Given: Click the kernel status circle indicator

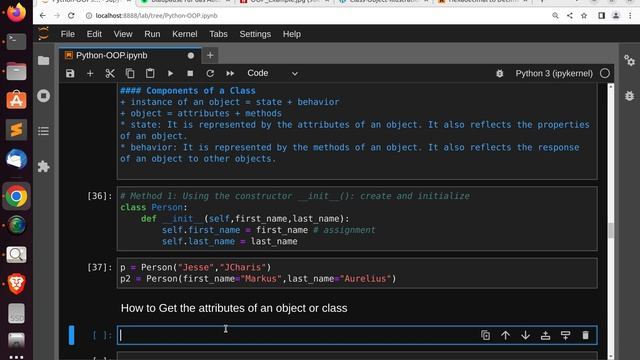Looking at the screenshot, I should (605, 73).
